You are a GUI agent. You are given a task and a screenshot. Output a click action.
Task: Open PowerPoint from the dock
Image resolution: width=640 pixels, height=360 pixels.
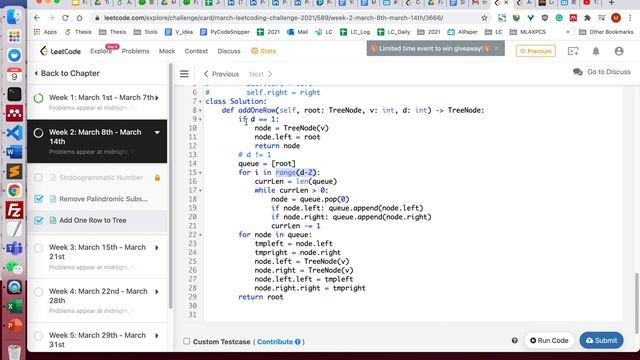[x=14, y=326]
